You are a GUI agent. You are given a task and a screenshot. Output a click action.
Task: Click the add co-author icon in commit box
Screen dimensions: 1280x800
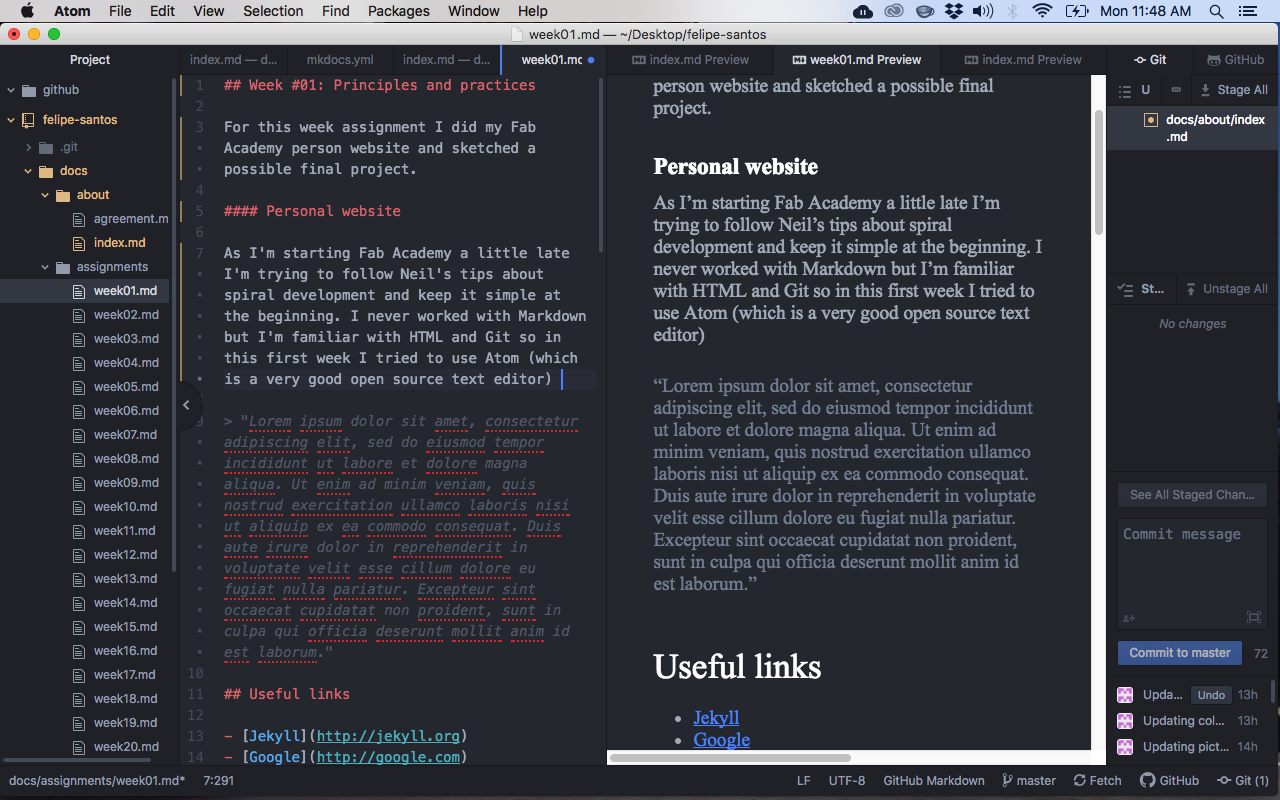click(1129, 618)
